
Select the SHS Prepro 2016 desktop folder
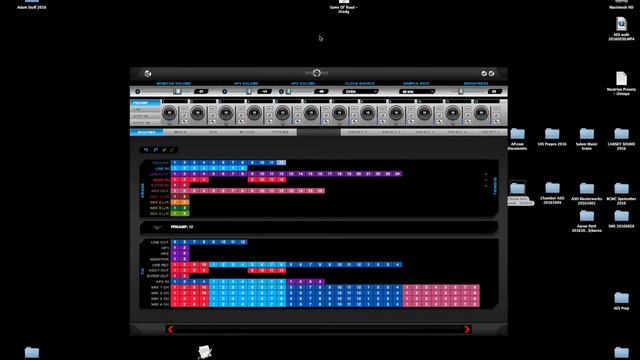[x=552, y=137]
